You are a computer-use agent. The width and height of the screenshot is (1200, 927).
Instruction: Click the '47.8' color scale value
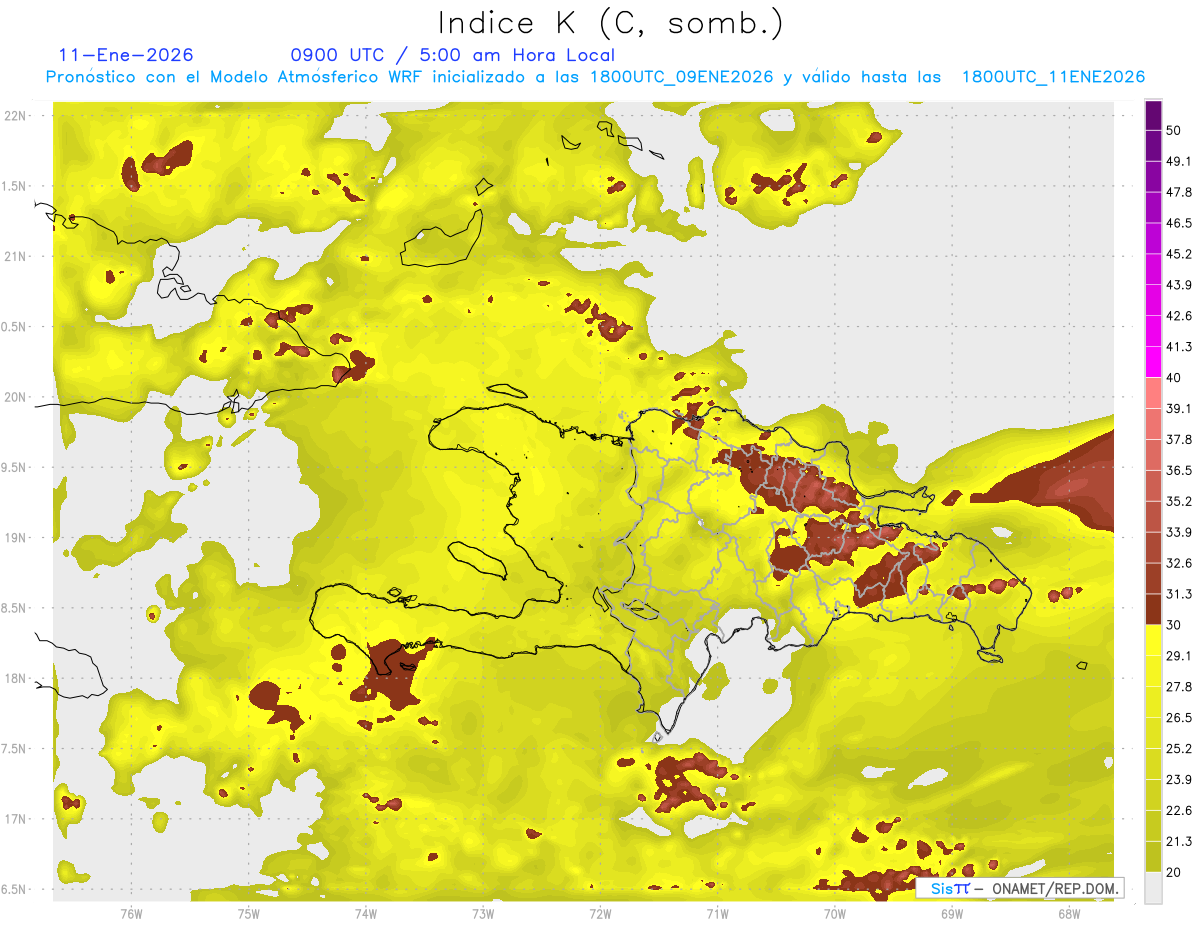[1180, 192]
